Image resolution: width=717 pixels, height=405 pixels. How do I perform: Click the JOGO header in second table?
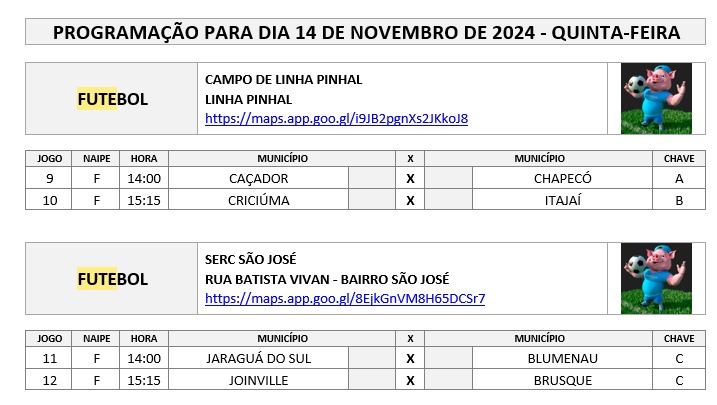[49, 339]
